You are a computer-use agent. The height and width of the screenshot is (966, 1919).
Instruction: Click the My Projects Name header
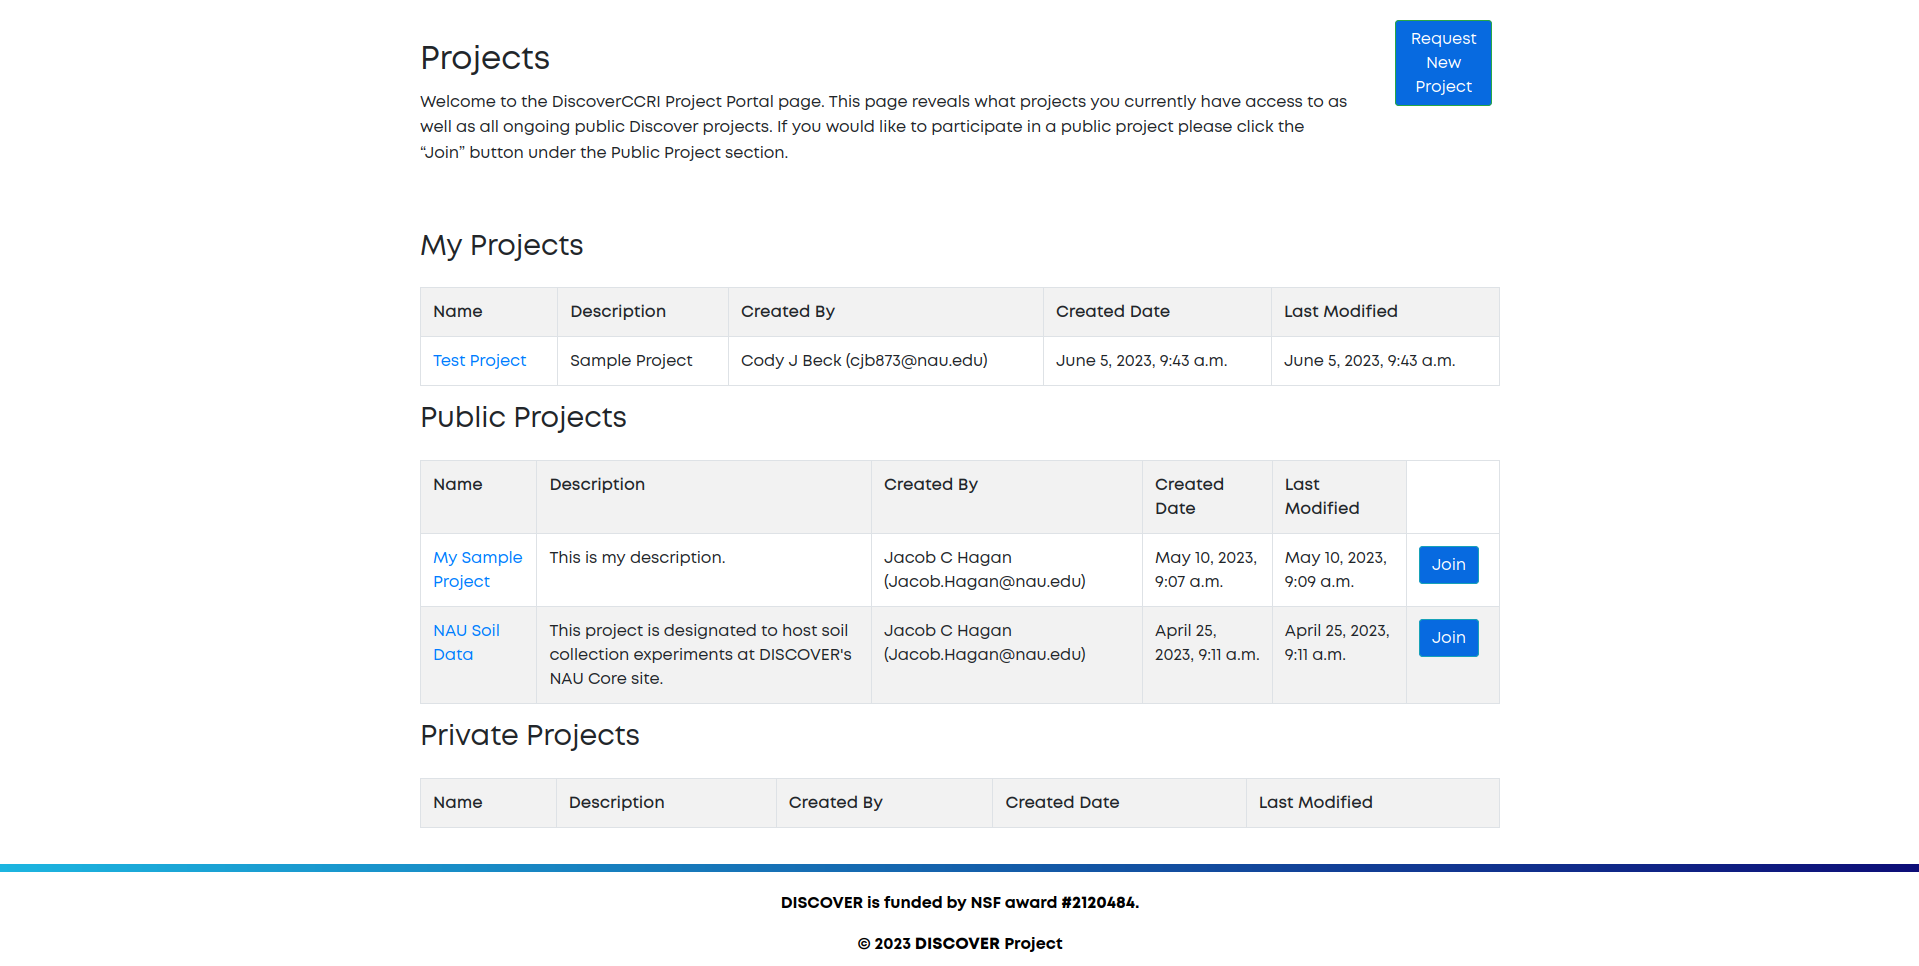click(489, 312)
